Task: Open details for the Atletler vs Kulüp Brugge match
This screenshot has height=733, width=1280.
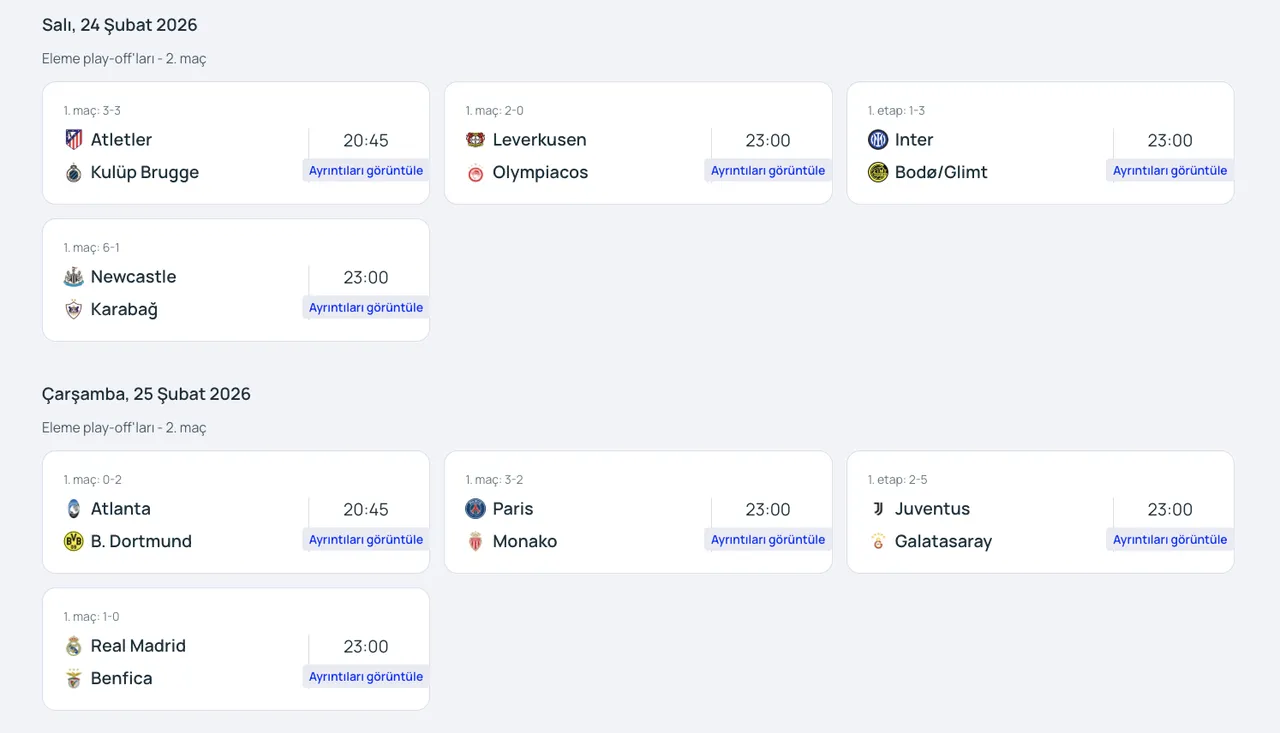Action: [364, 170]
